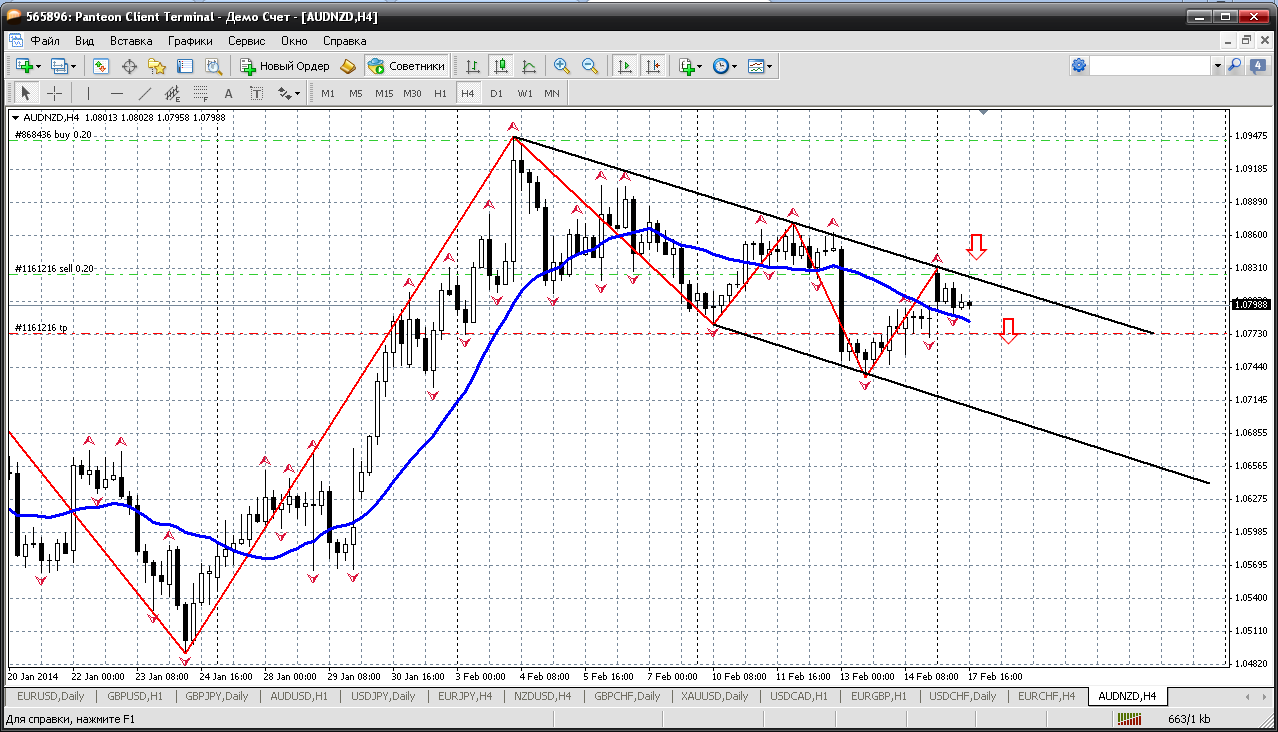Pick the vertical line drawing tool
The width and height of the screenshot is (1278, 732).
88,93
